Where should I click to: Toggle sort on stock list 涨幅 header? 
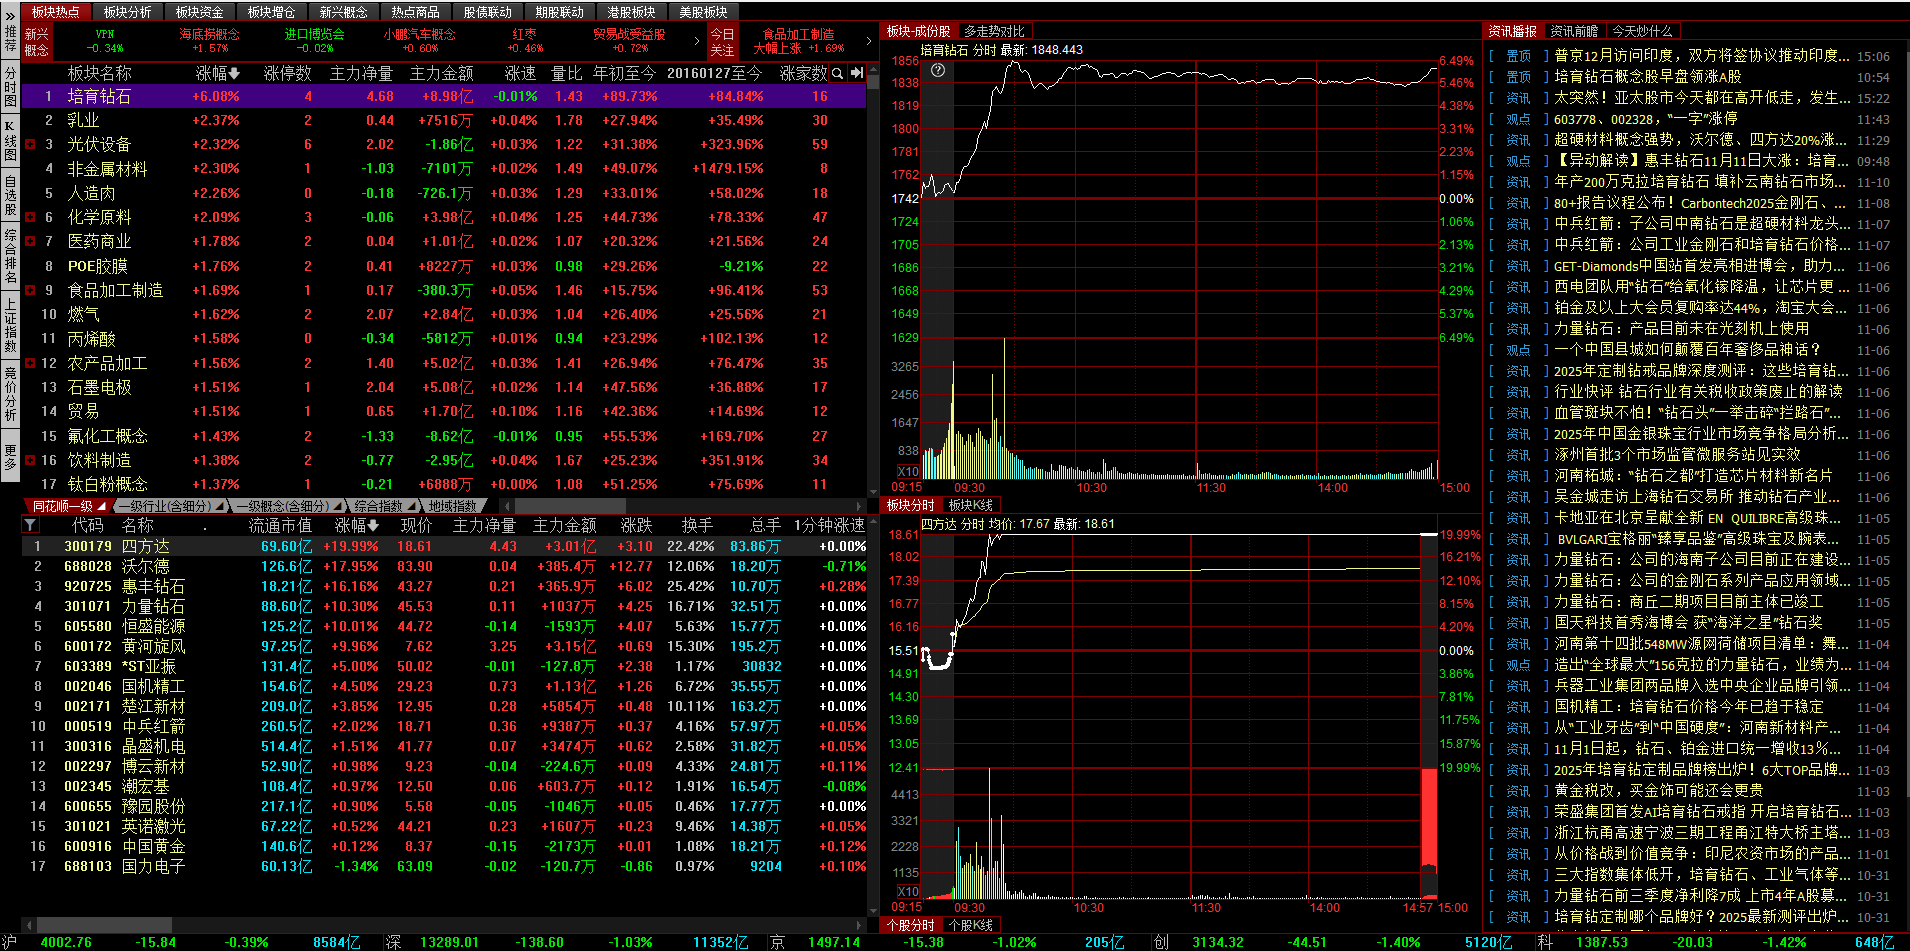click(356, 525)
